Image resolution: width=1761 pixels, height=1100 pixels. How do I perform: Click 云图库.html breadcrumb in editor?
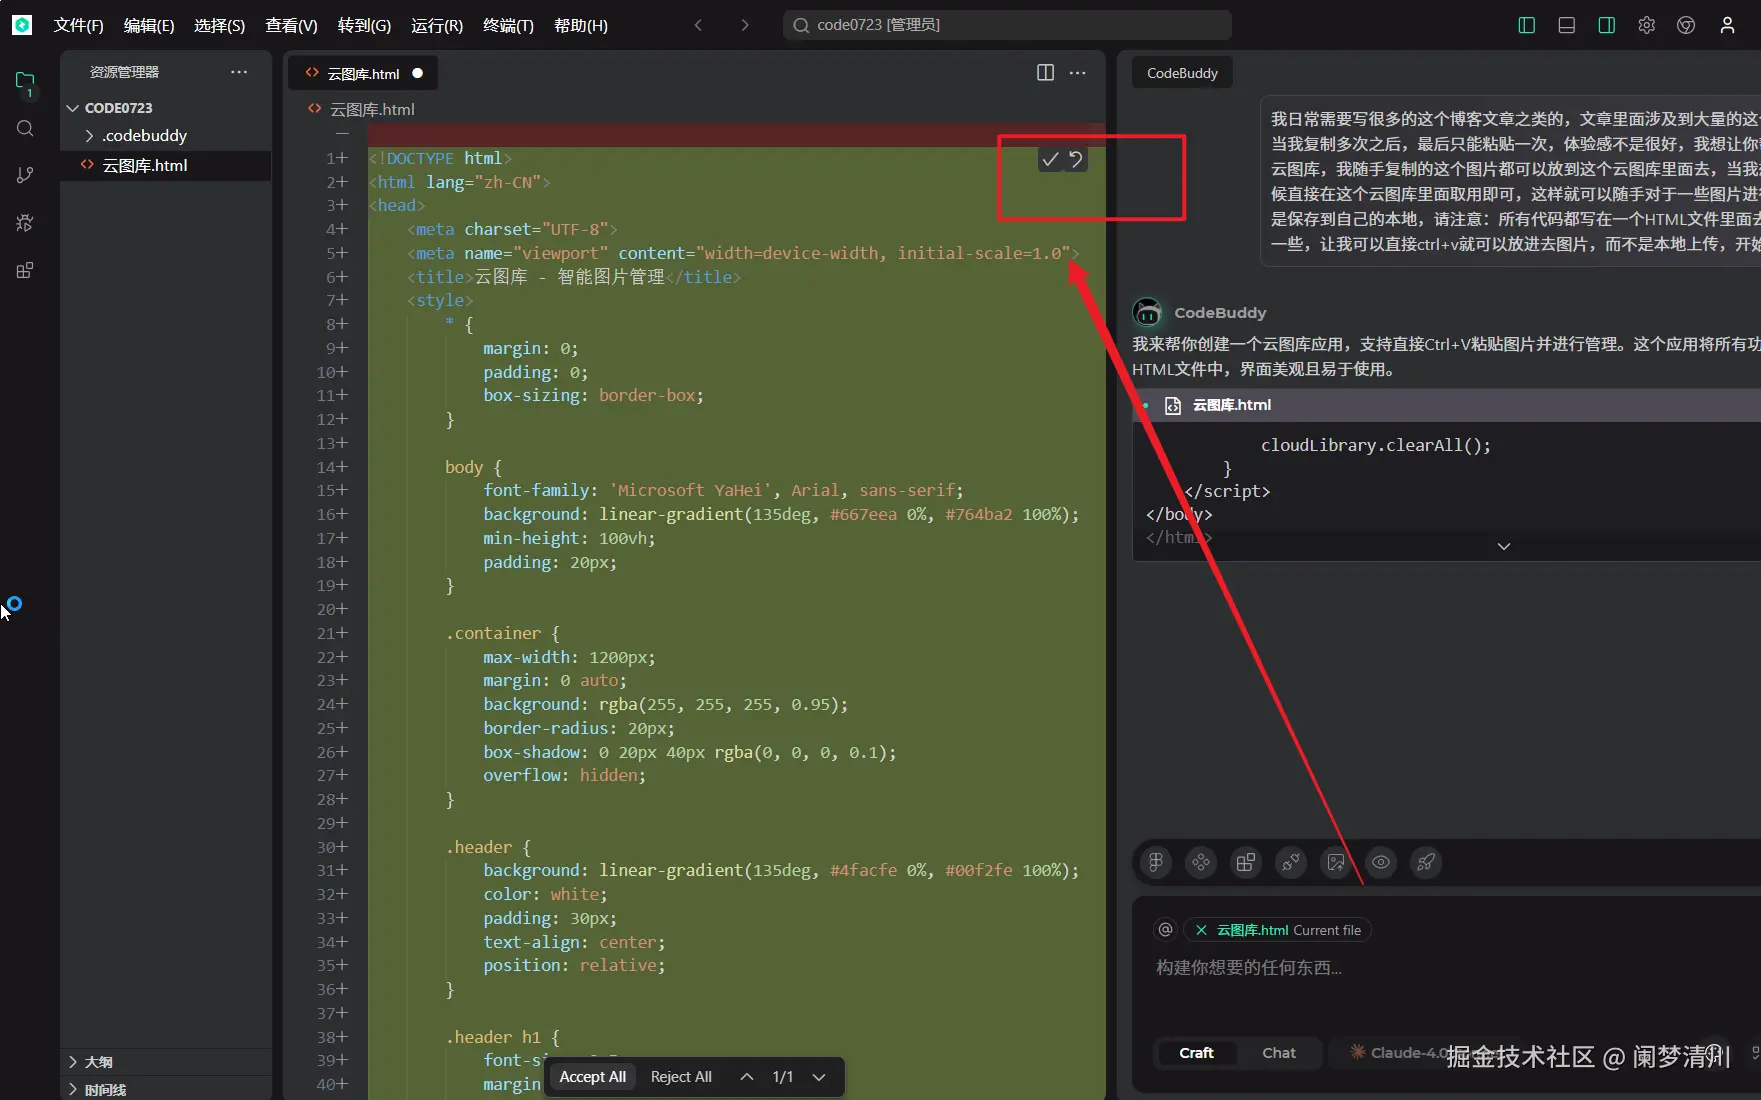[x=372, y=109]
